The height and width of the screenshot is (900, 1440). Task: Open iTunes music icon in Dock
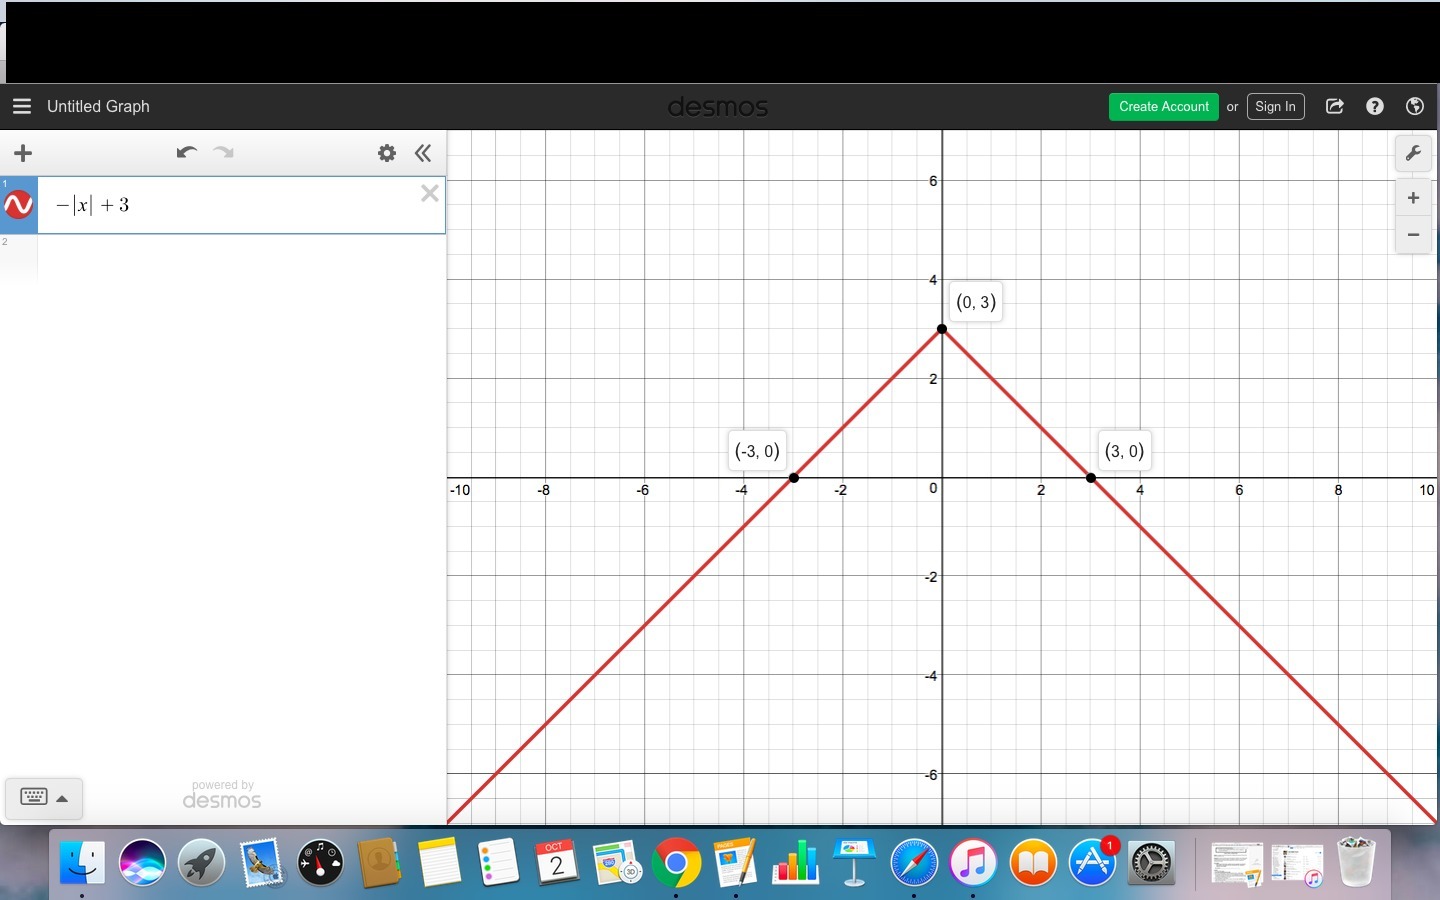[x=973, y=862]
